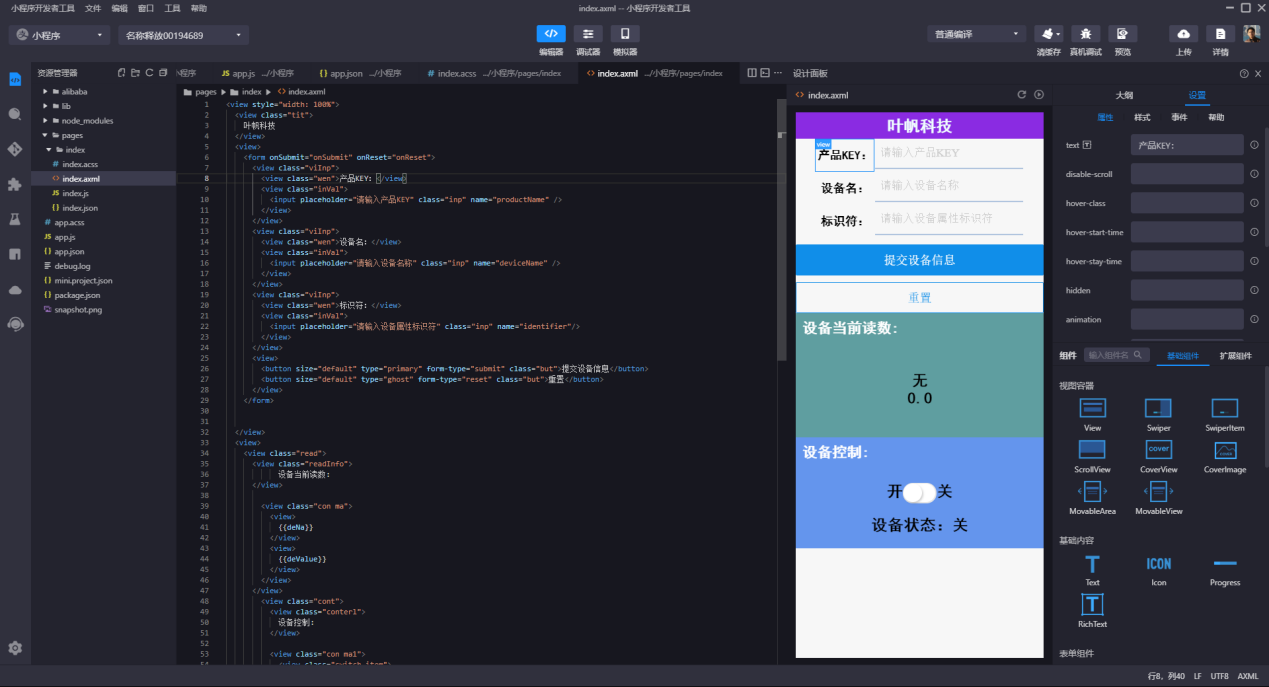Switch to the 扩展组件 tab
Screen dimensions: 1269x687
(x=1235, y=355)
